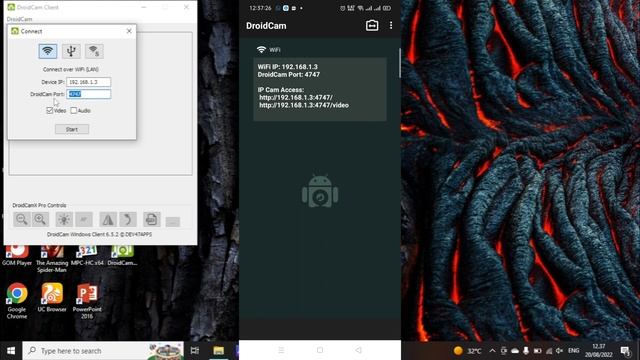Open the Windows Start menu
The height and width of the screenshot is (360, 640).
tap(11, 351)
